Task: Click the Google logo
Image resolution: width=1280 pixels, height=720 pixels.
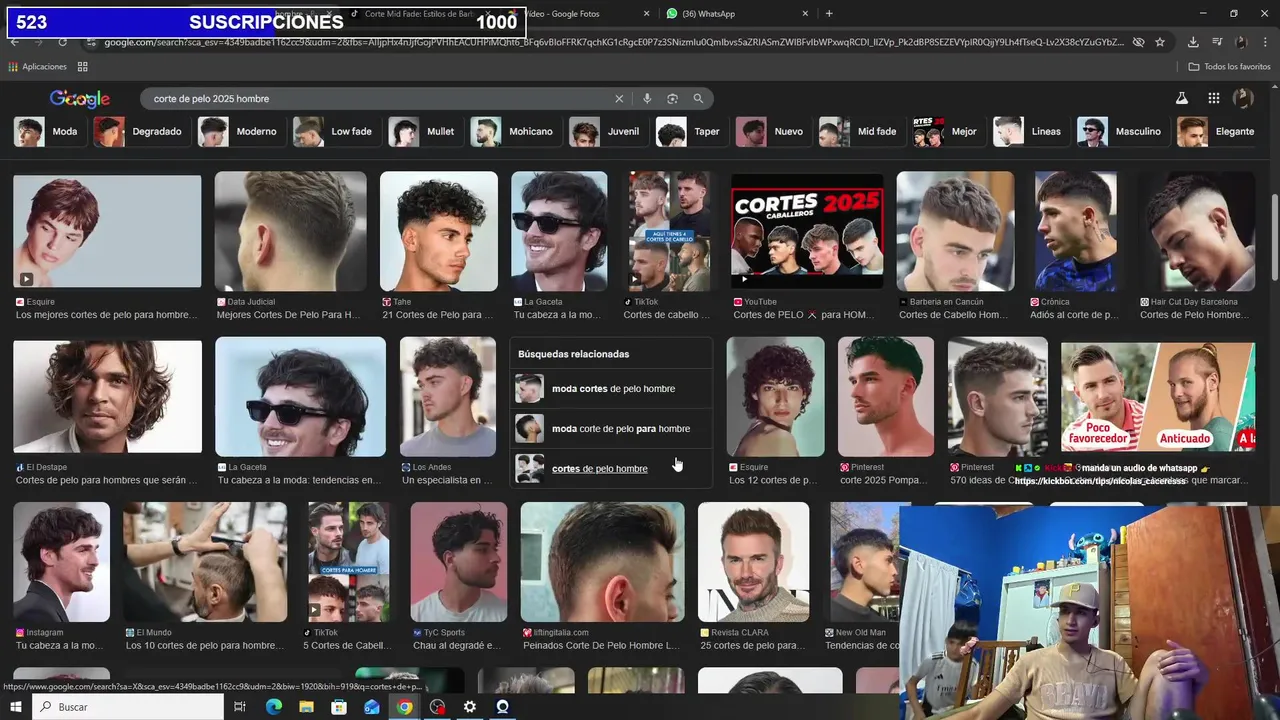Action: click(x=80, y=99)
